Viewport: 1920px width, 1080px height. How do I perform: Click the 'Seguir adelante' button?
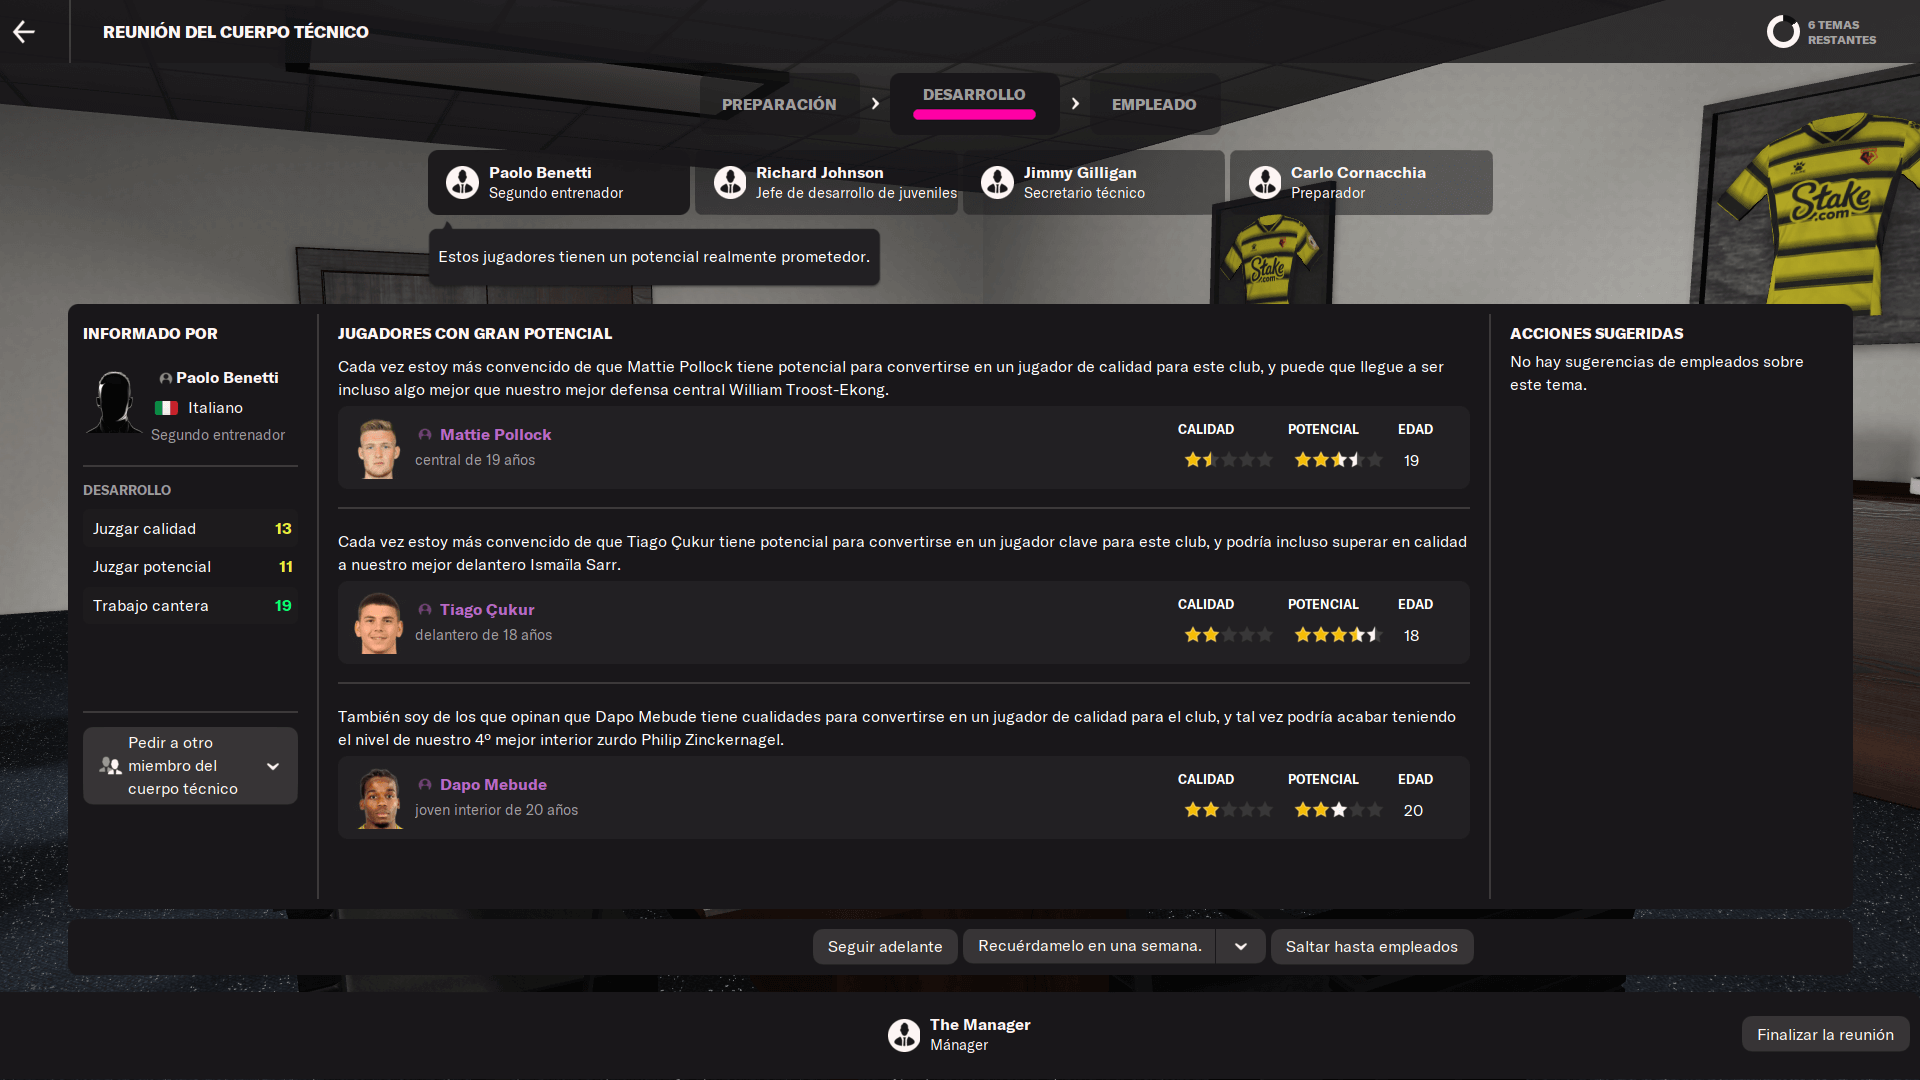click(885, 947)
